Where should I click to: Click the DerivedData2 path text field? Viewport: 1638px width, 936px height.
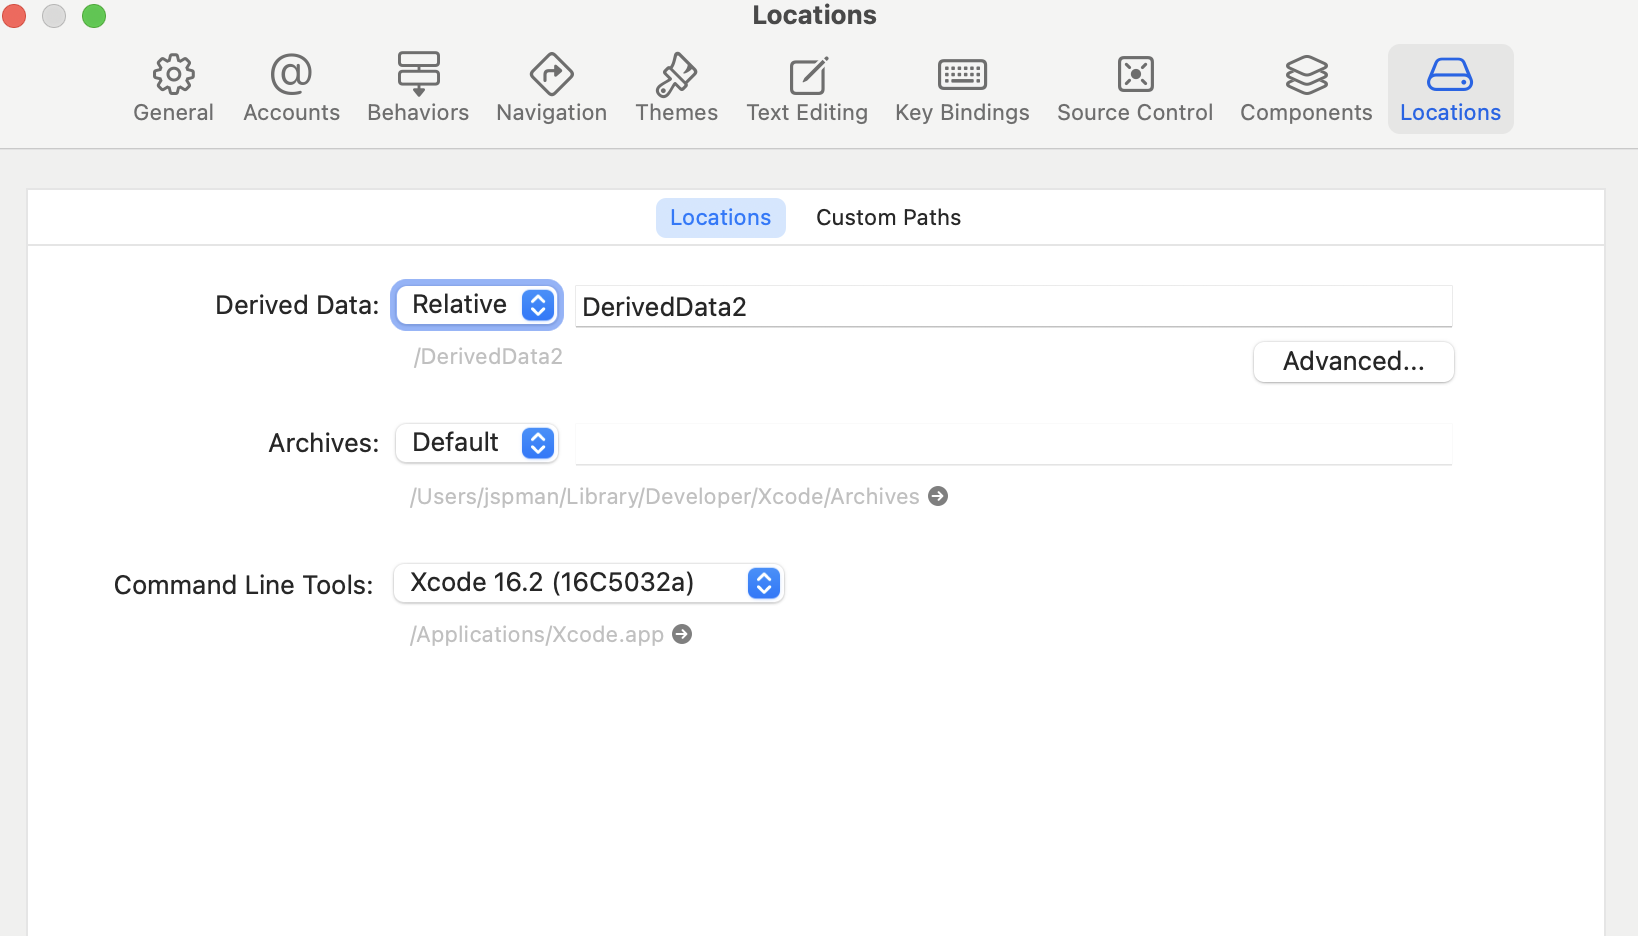(1013, 306)
